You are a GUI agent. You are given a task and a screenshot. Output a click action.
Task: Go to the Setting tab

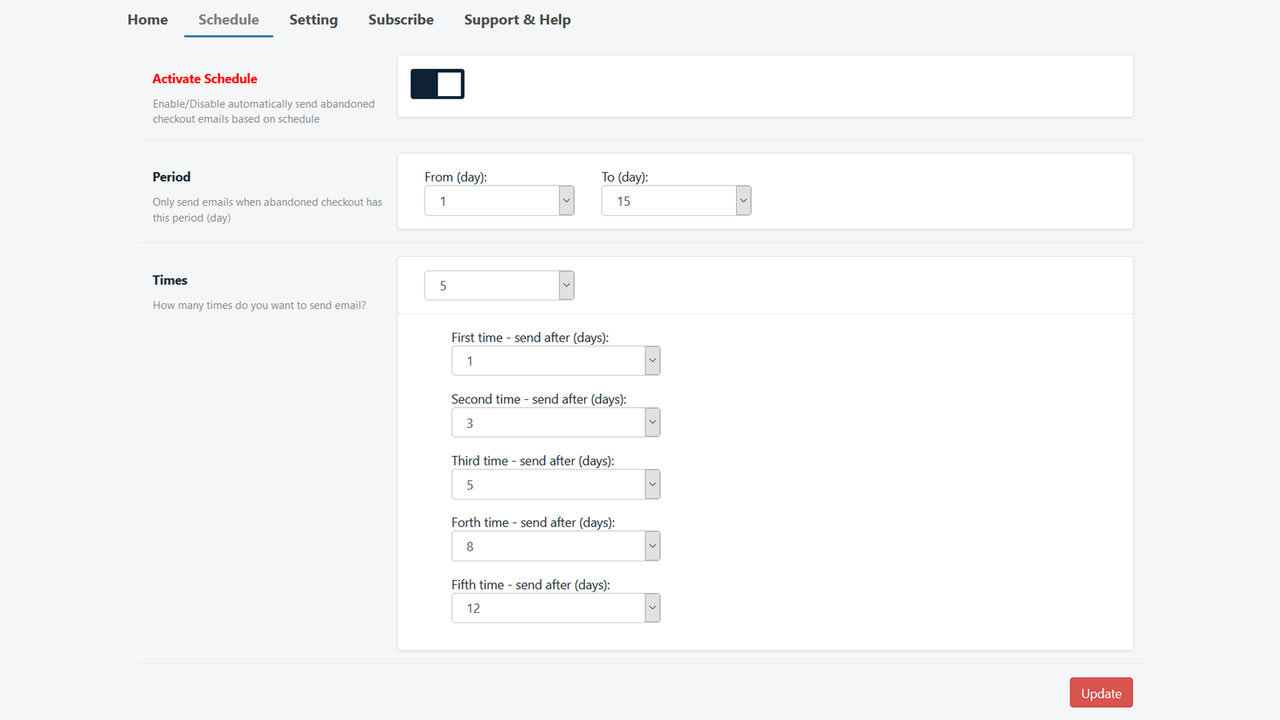[x=313, y=19]
